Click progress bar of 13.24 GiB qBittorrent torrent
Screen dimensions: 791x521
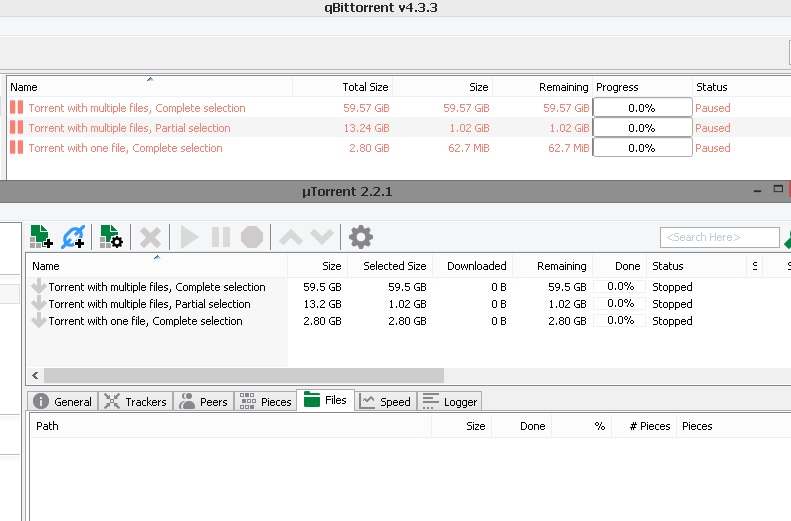pos(642,128)
